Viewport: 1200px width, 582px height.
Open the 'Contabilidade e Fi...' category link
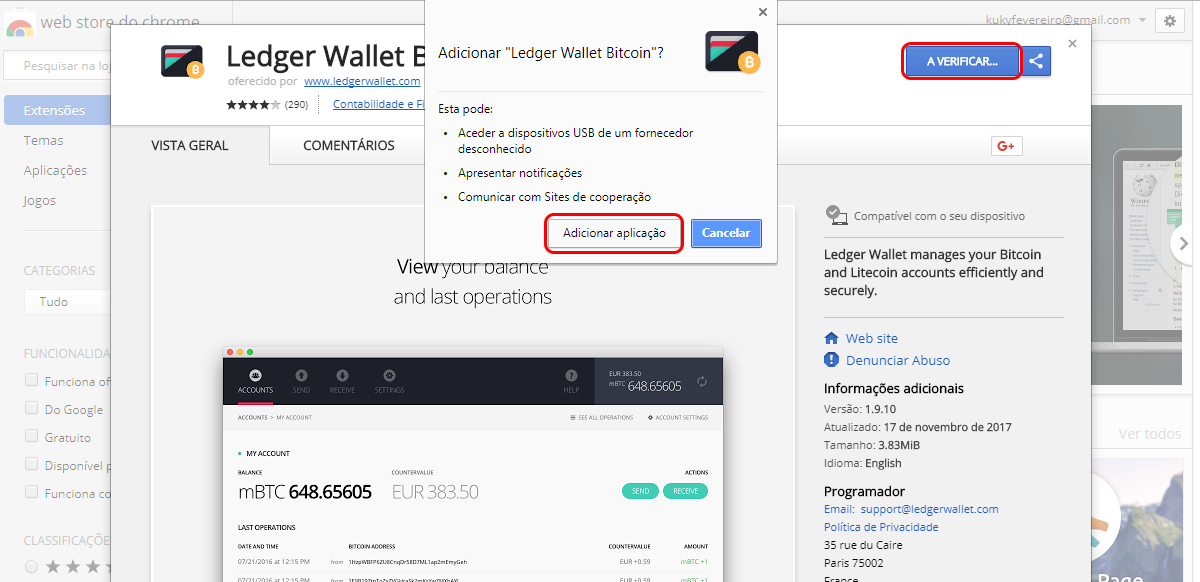[x=377, y=104]
